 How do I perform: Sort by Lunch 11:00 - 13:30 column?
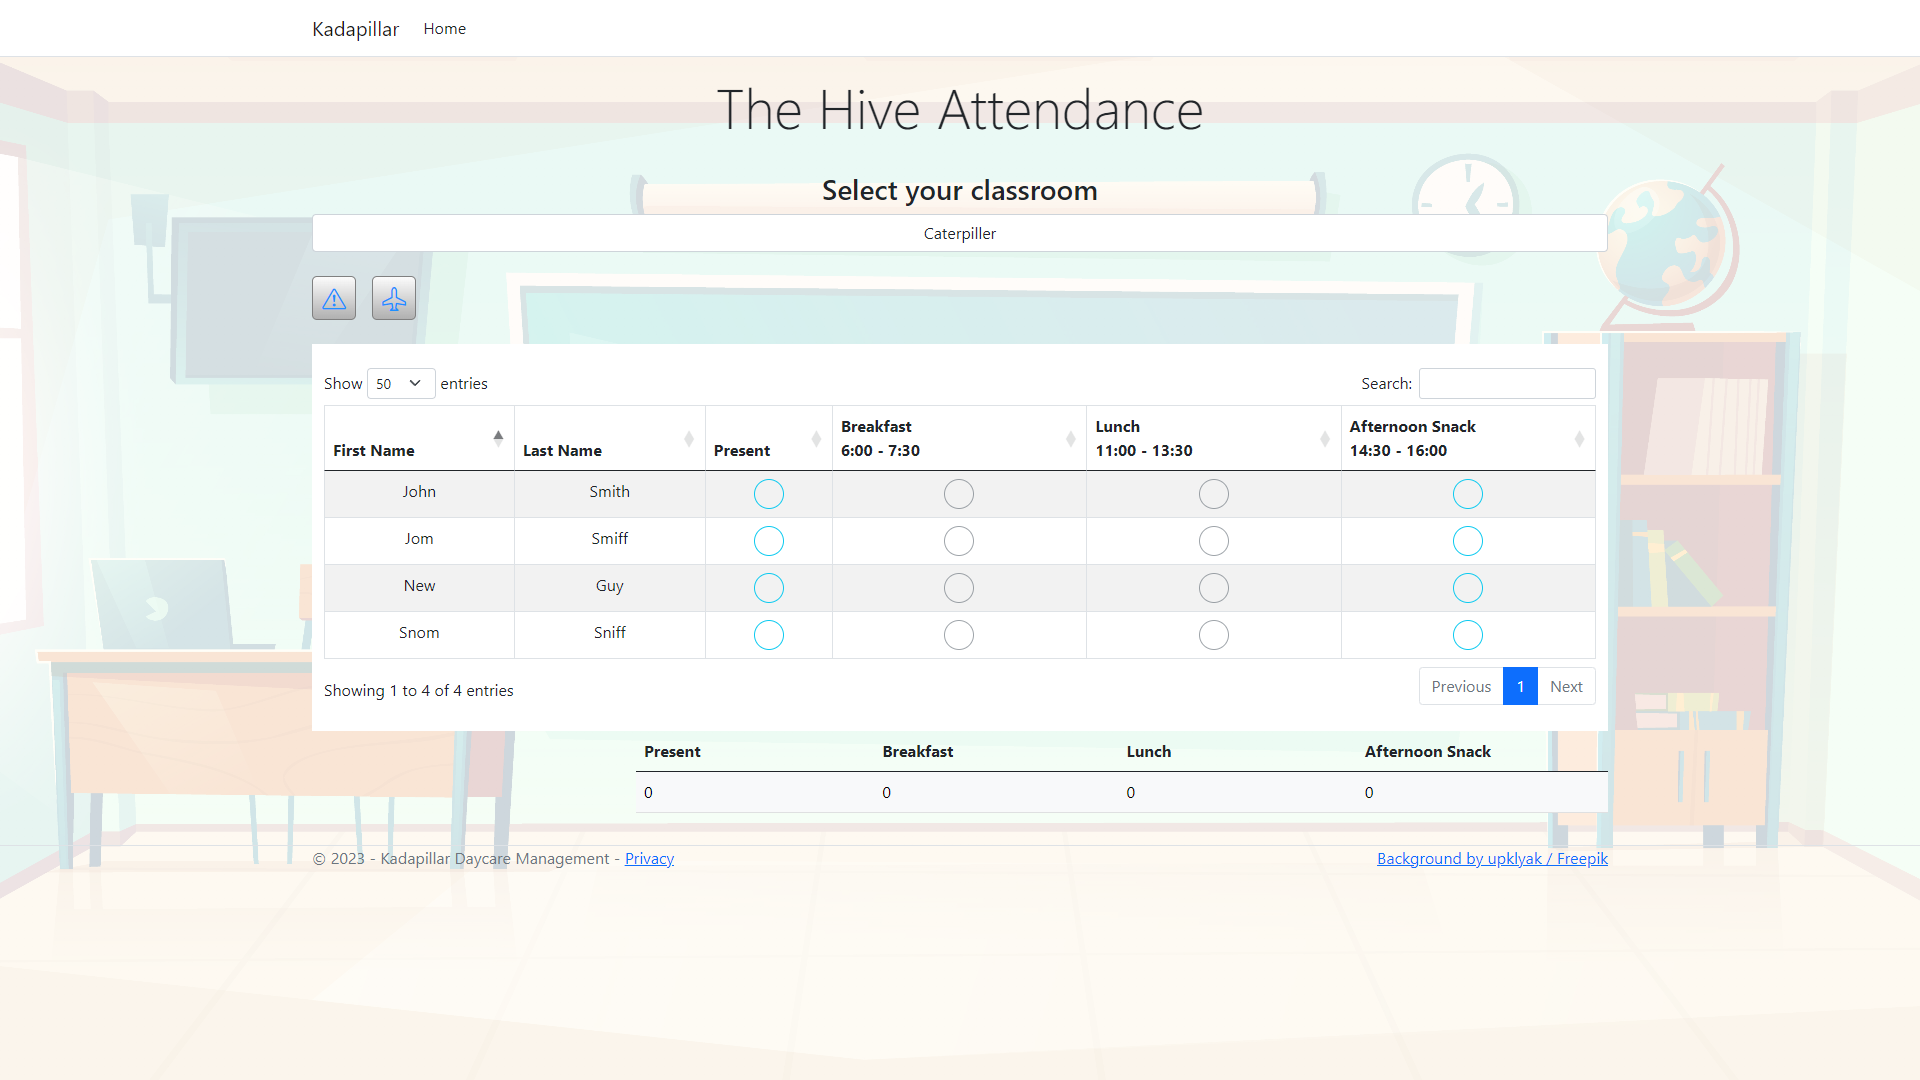click(x=1212, y=438)
